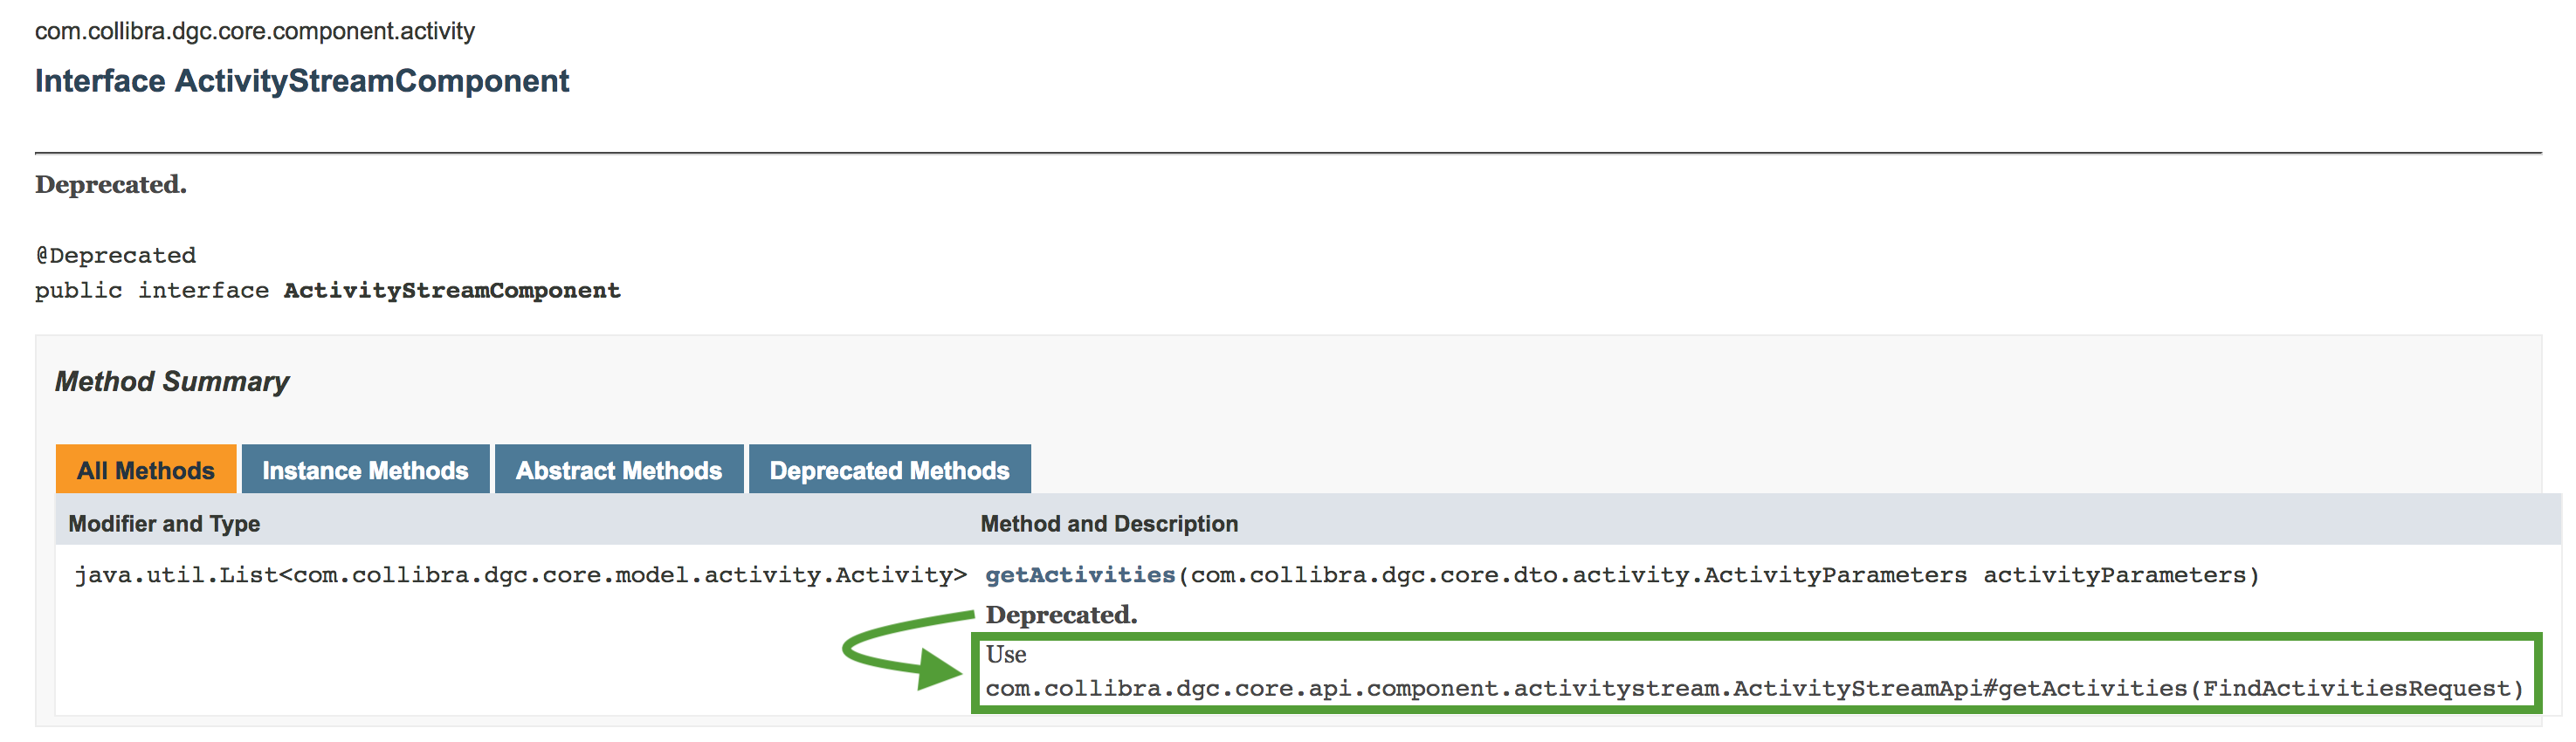Click the Method and Description column header
The image size is (2576, 742).
(x=1108, y=524)
